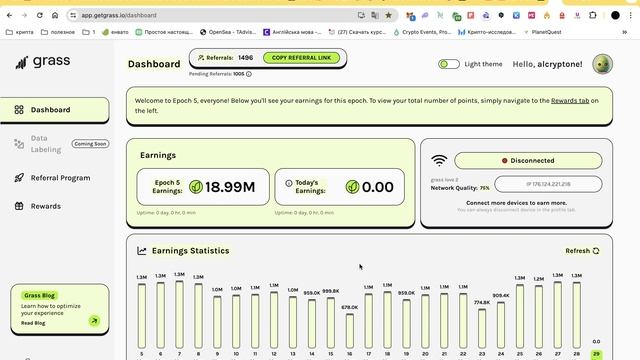This screenshot has width=640, height=360.
Task: Click the chart bar for day 7
Action: pos(179,314)
